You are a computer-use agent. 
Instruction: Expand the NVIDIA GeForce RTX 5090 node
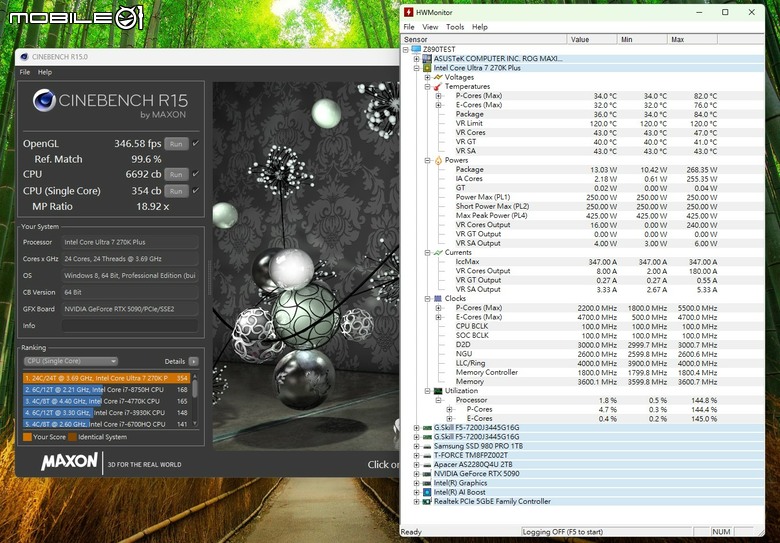(417, 474)
